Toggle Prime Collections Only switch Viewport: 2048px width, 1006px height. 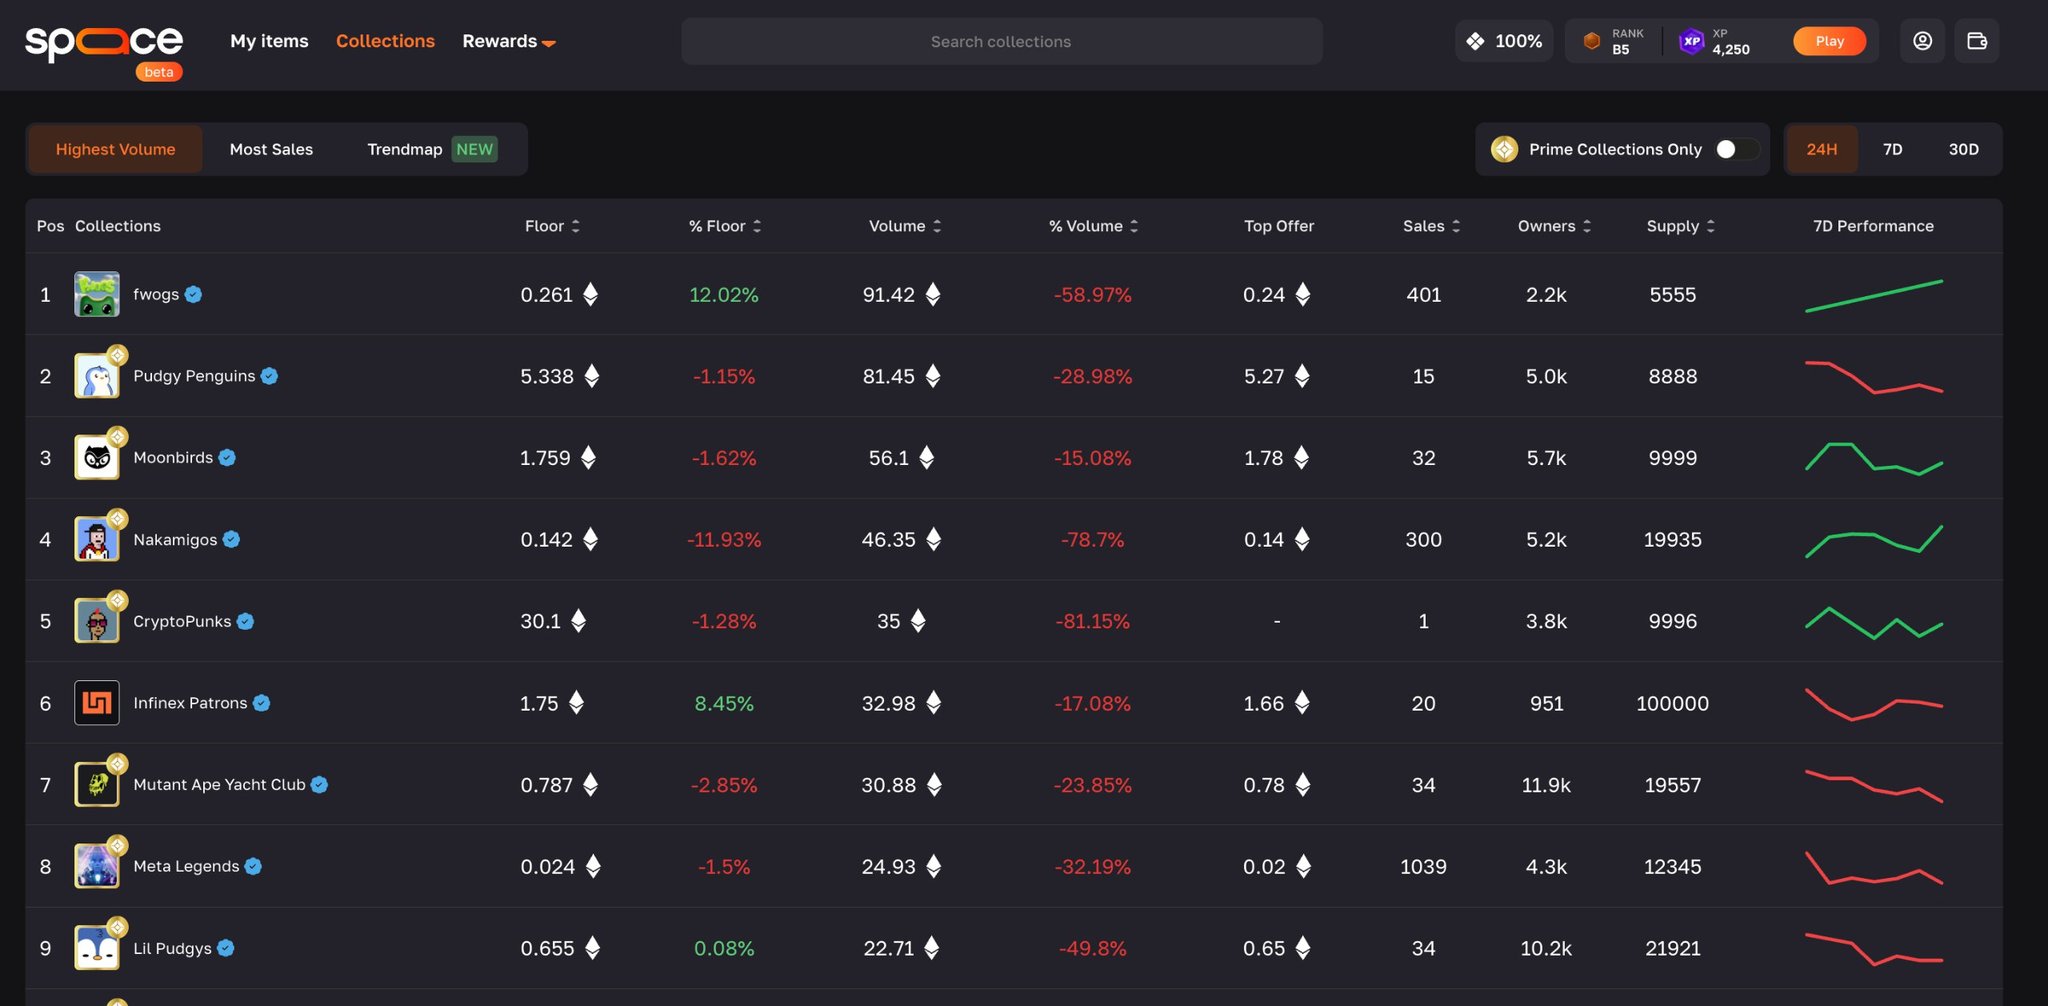click(1736, 149)
